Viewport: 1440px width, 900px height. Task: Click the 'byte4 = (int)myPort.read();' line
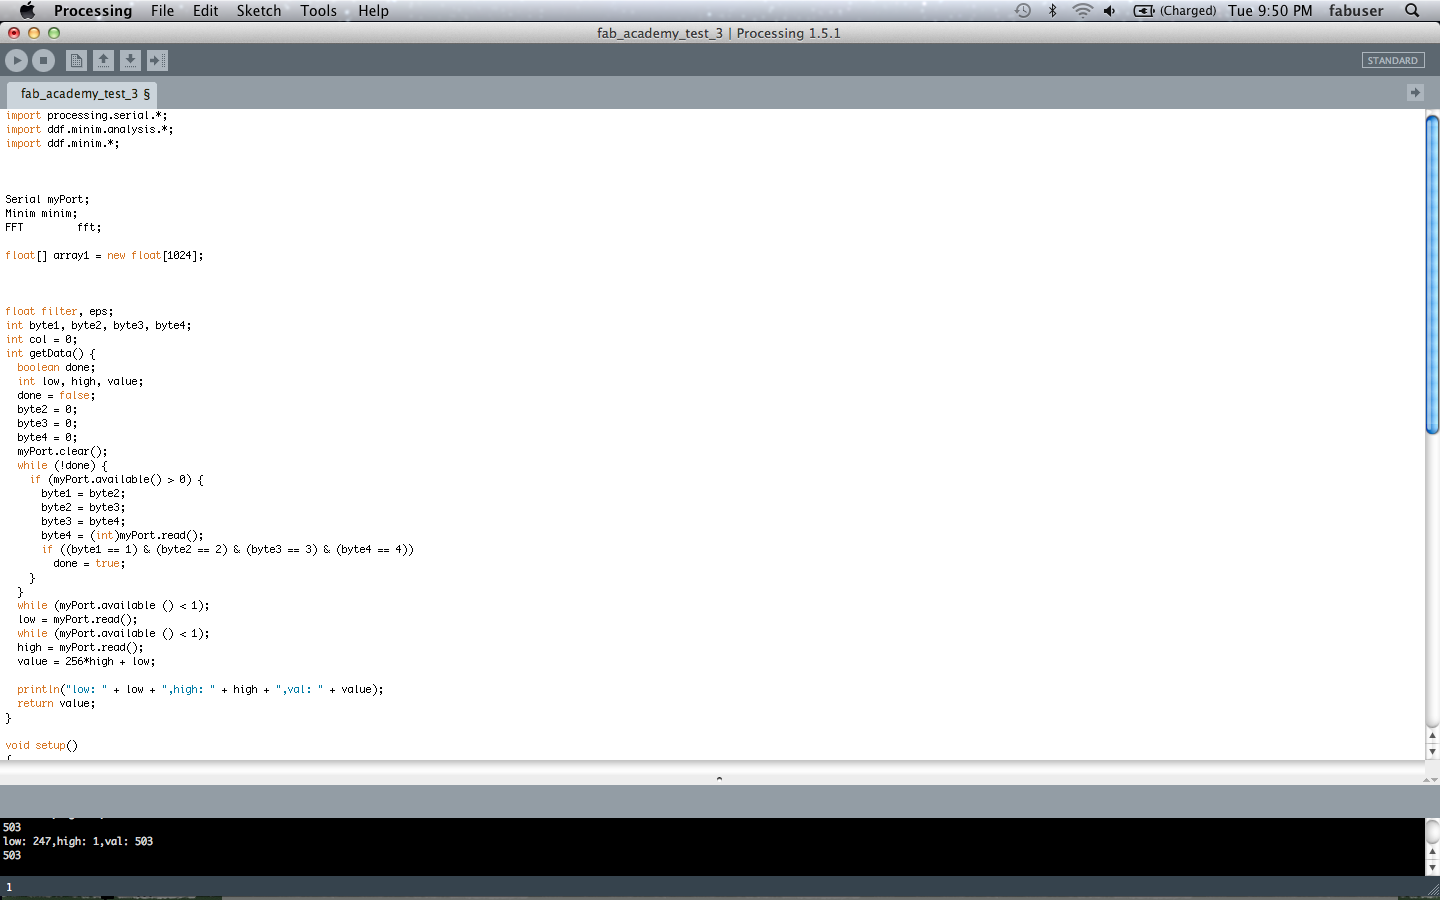(x=122, y=536)
